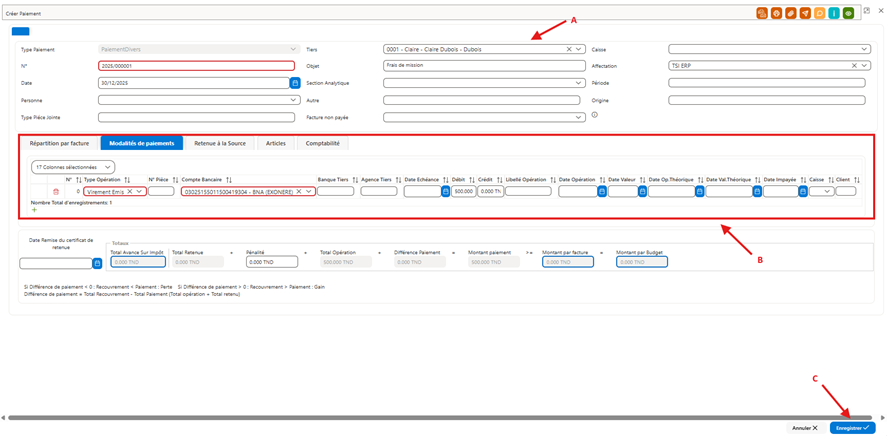
Task: Open calendar picker next to Date field
Action: pos(295,83)
